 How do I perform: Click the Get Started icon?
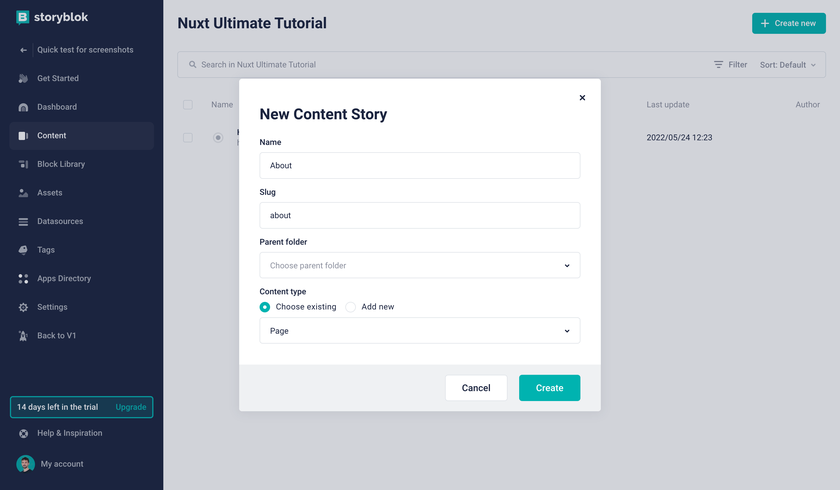(x=23, y=79)
